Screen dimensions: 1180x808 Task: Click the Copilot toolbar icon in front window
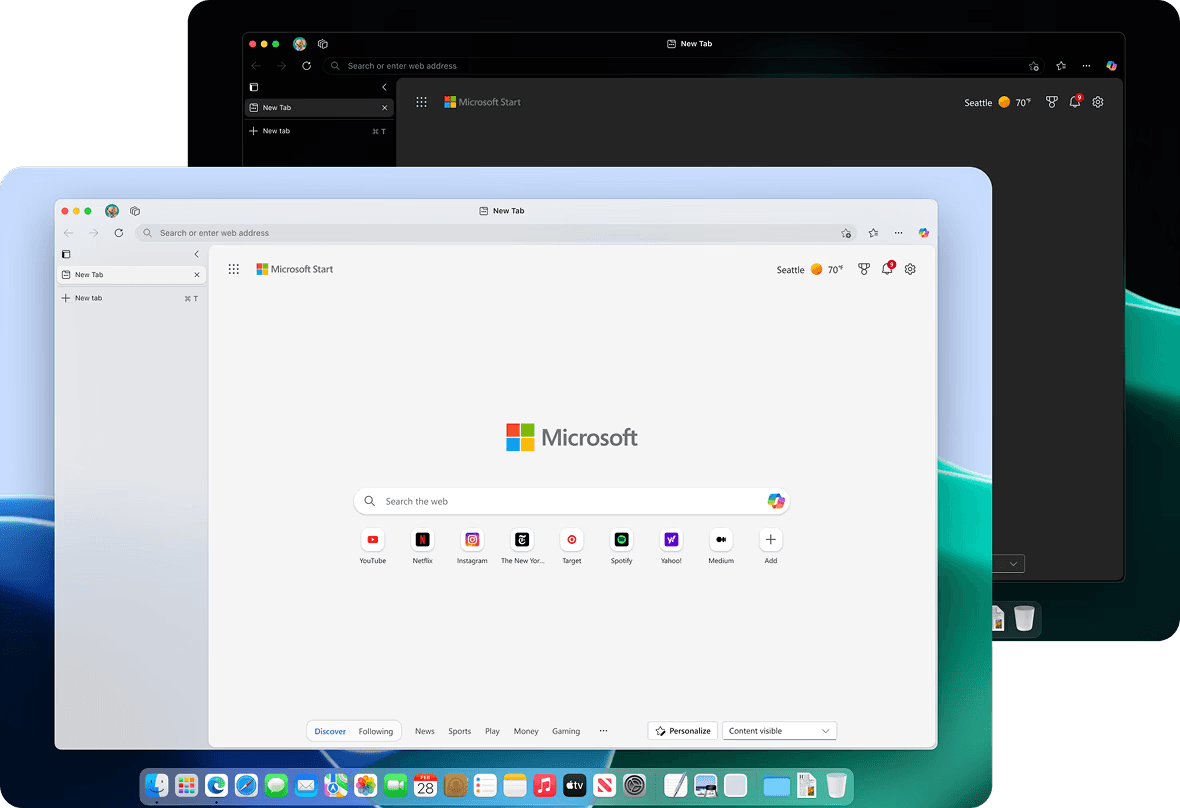point(923,232)
